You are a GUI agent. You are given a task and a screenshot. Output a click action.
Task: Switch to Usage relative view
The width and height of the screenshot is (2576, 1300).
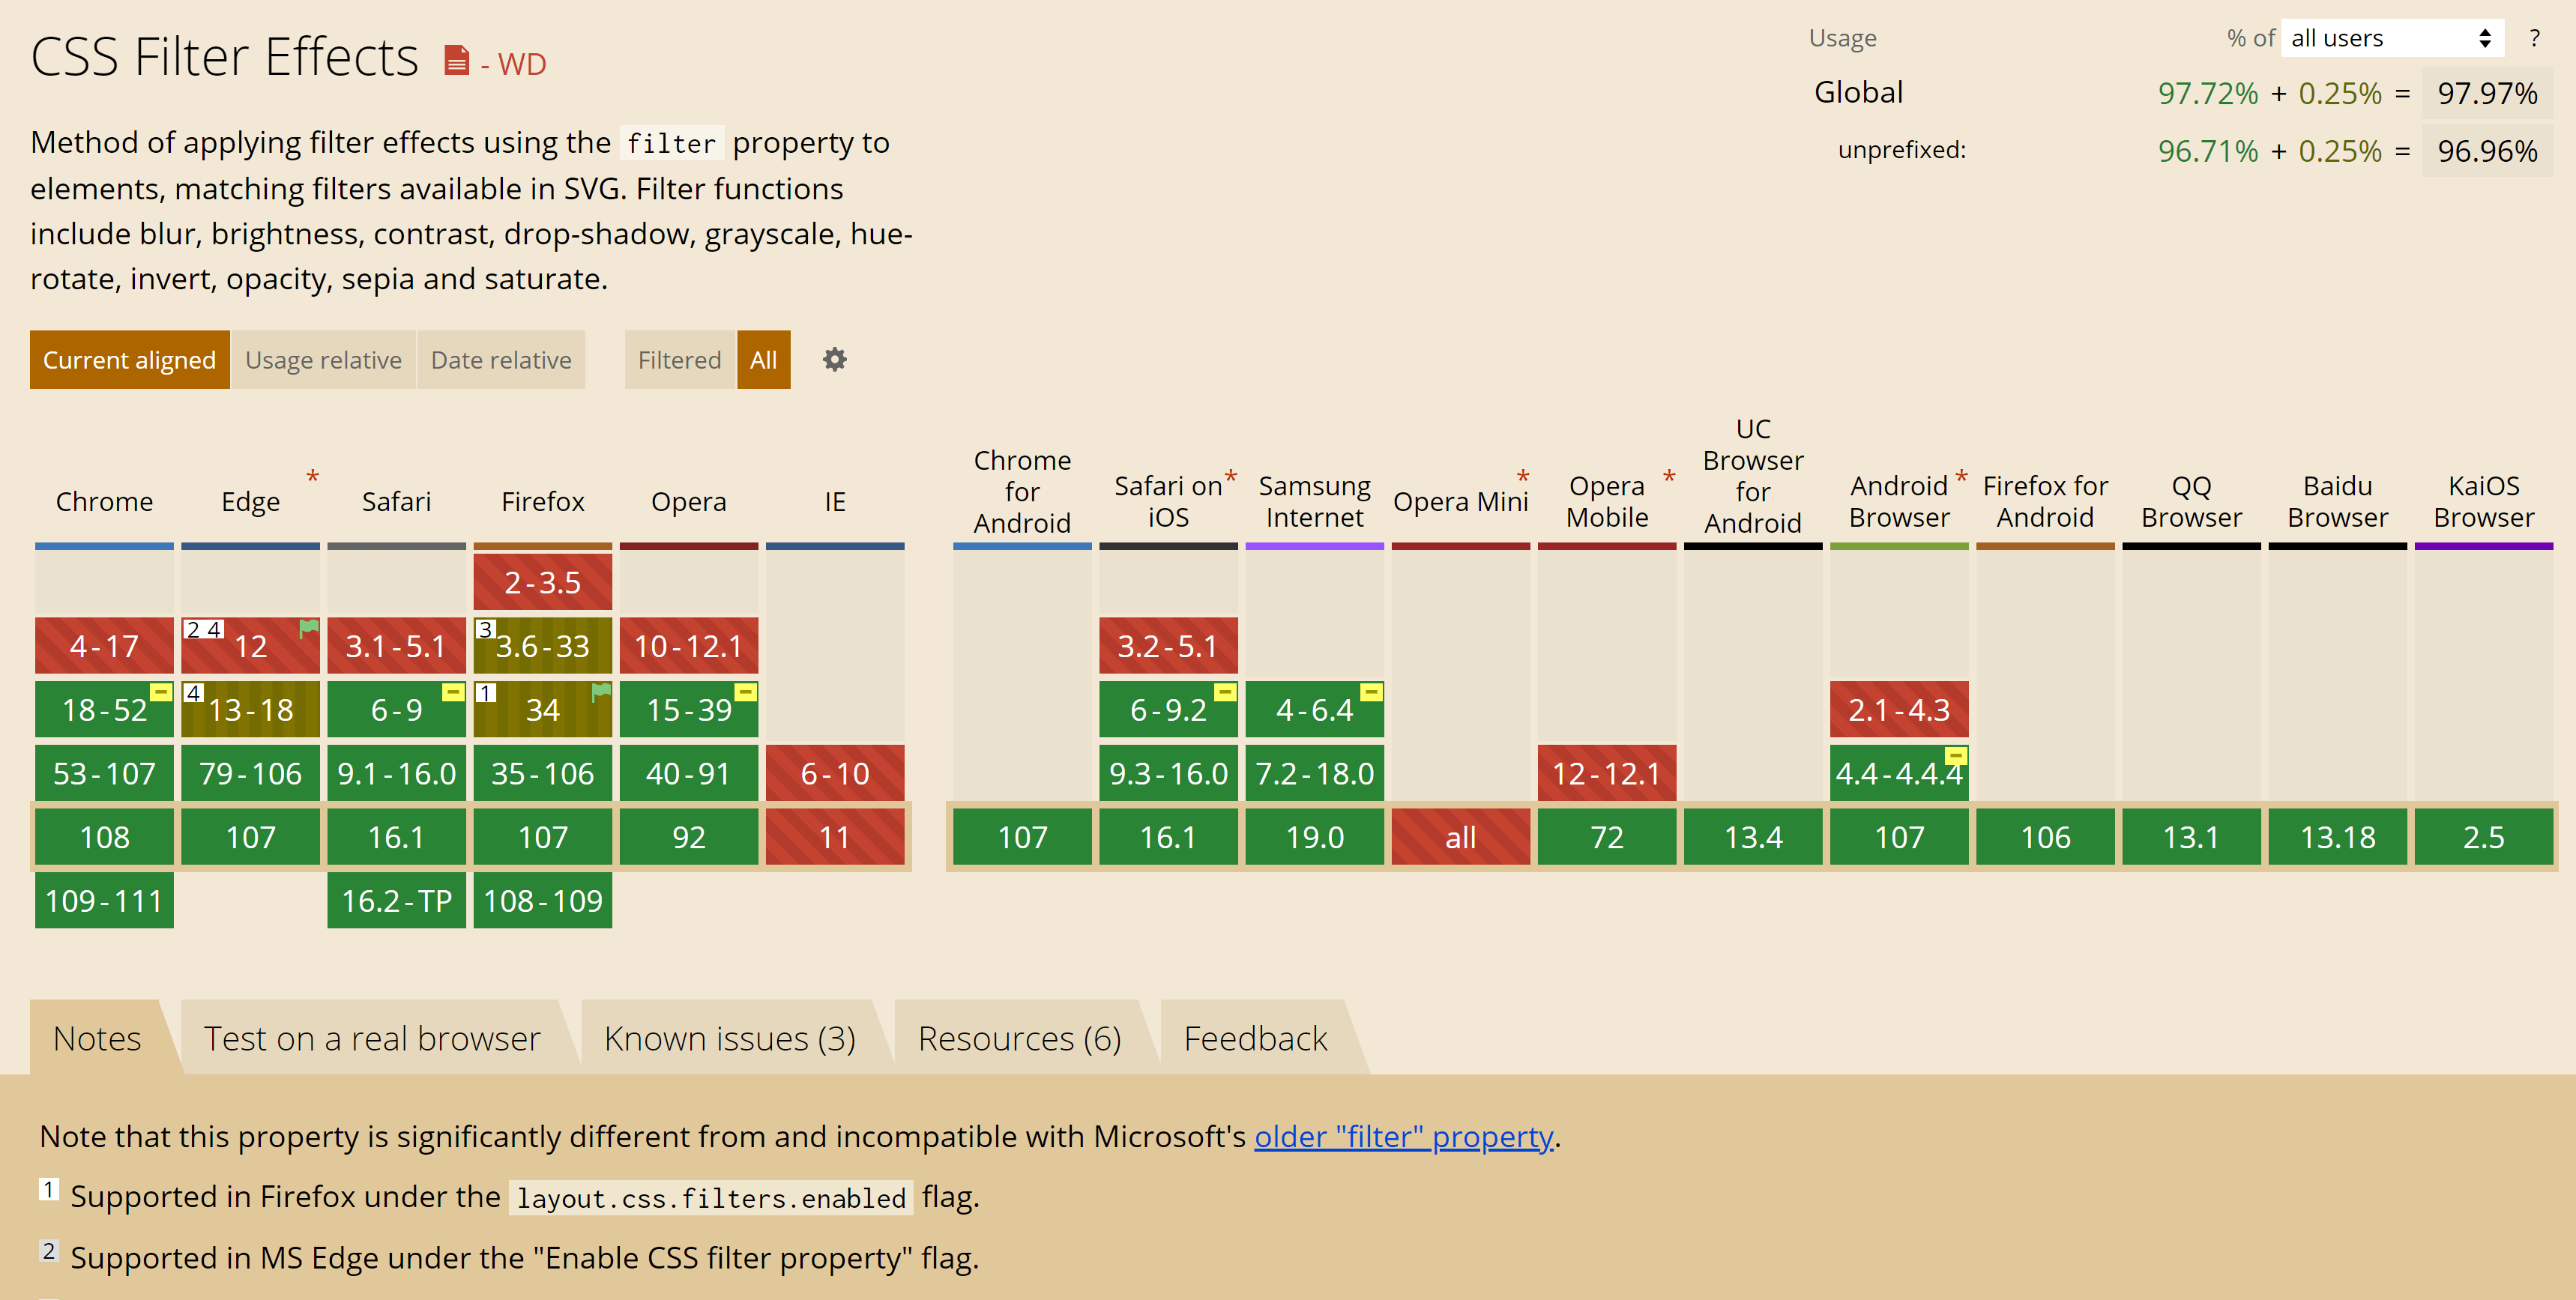[x=323, y=360]
